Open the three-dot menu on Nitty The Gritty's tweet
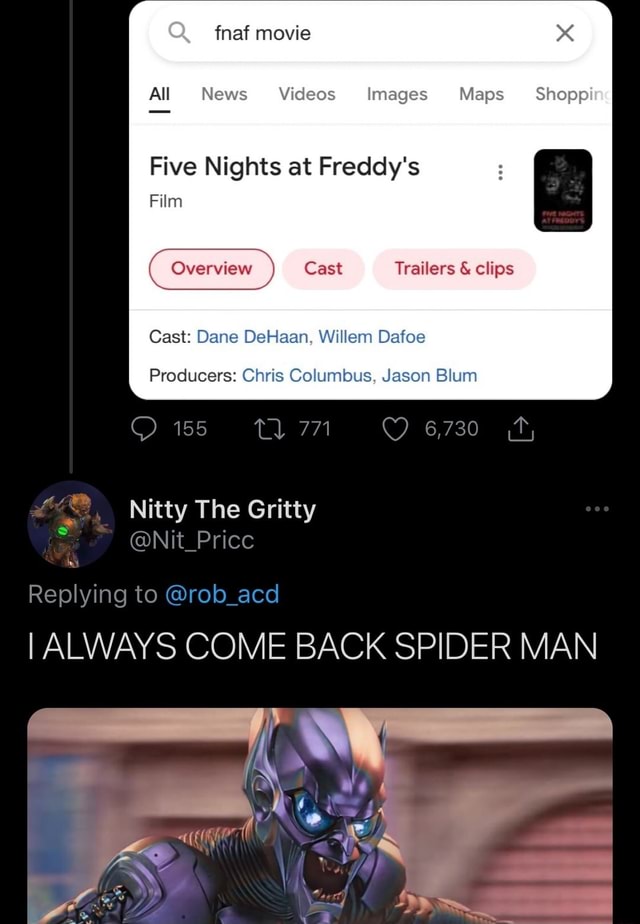The width and height of the screenshot is (640, 924). tap(597, 508)
